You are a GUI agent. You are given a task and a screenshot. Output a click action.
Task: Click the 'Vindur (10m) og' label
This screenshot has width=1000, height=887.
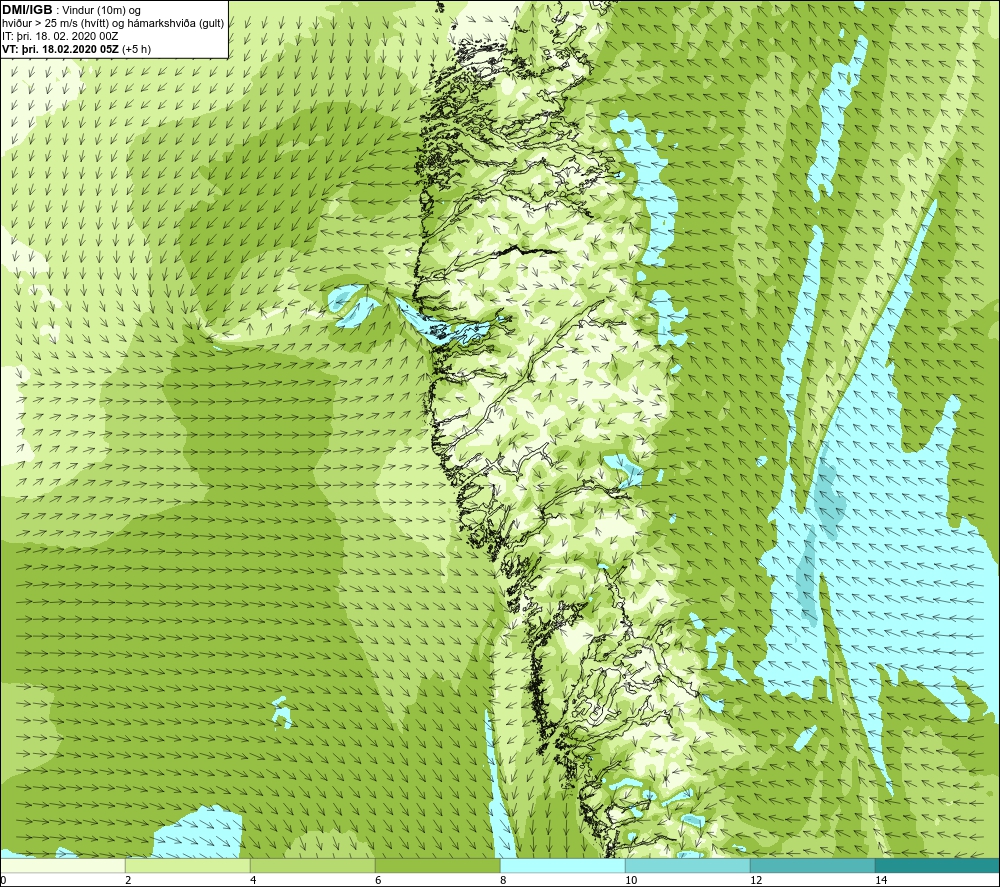point(103,11)
